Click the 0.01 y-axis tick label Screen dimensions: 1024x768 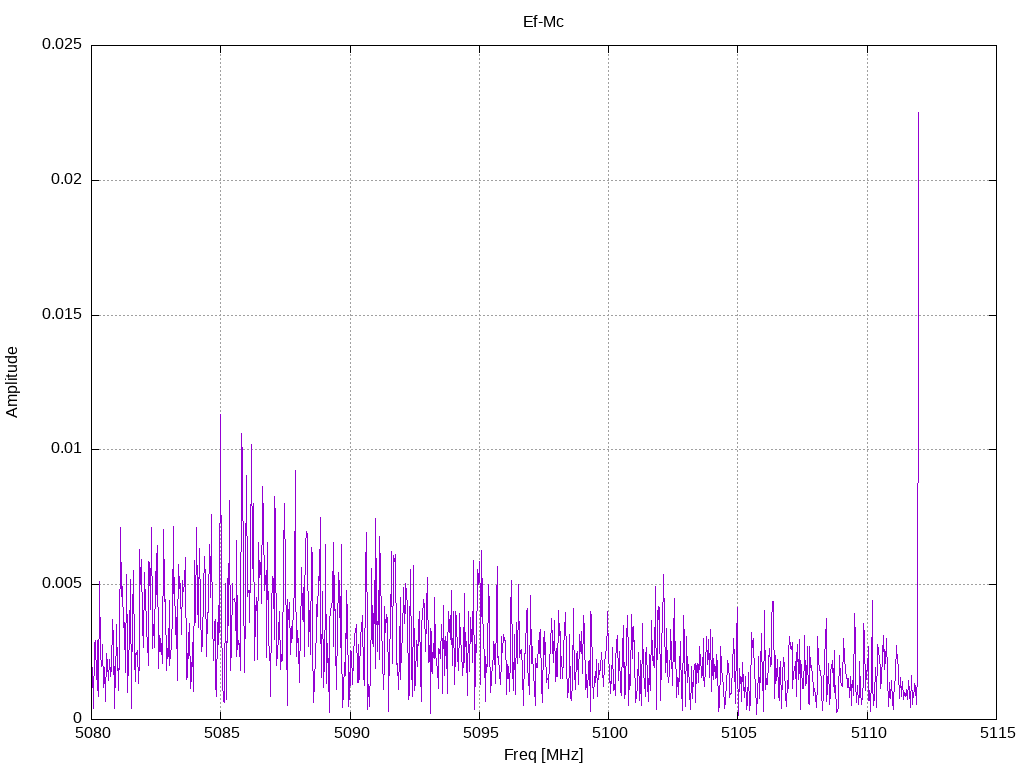point(65,449)
